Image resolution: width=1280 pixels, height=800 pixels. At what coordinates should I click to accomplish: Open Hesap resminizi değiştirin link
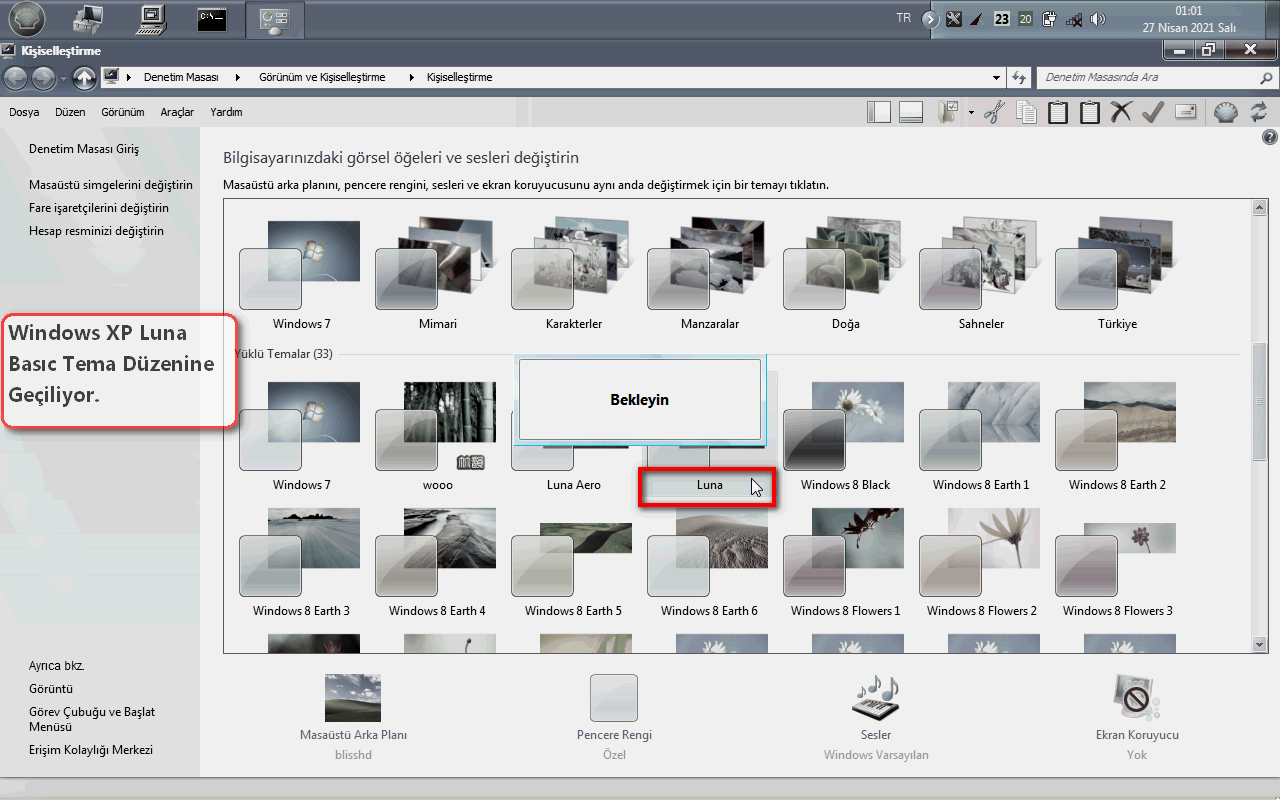pyautogui.click(x=96, y=231)
